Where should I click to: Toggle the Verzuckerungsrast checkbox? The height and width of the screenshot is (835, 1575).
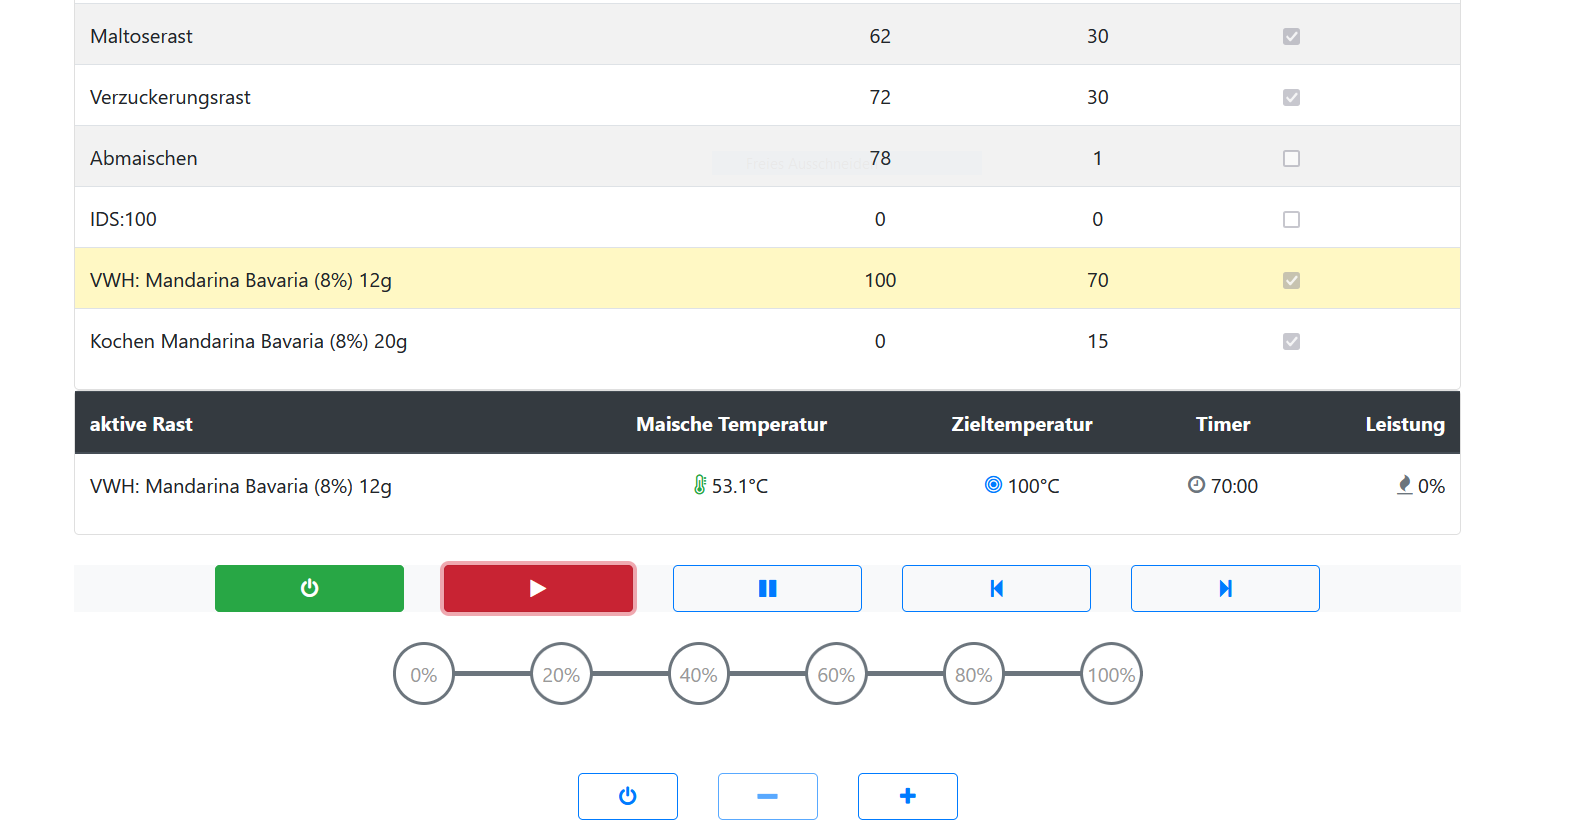tap(1291, 98)
